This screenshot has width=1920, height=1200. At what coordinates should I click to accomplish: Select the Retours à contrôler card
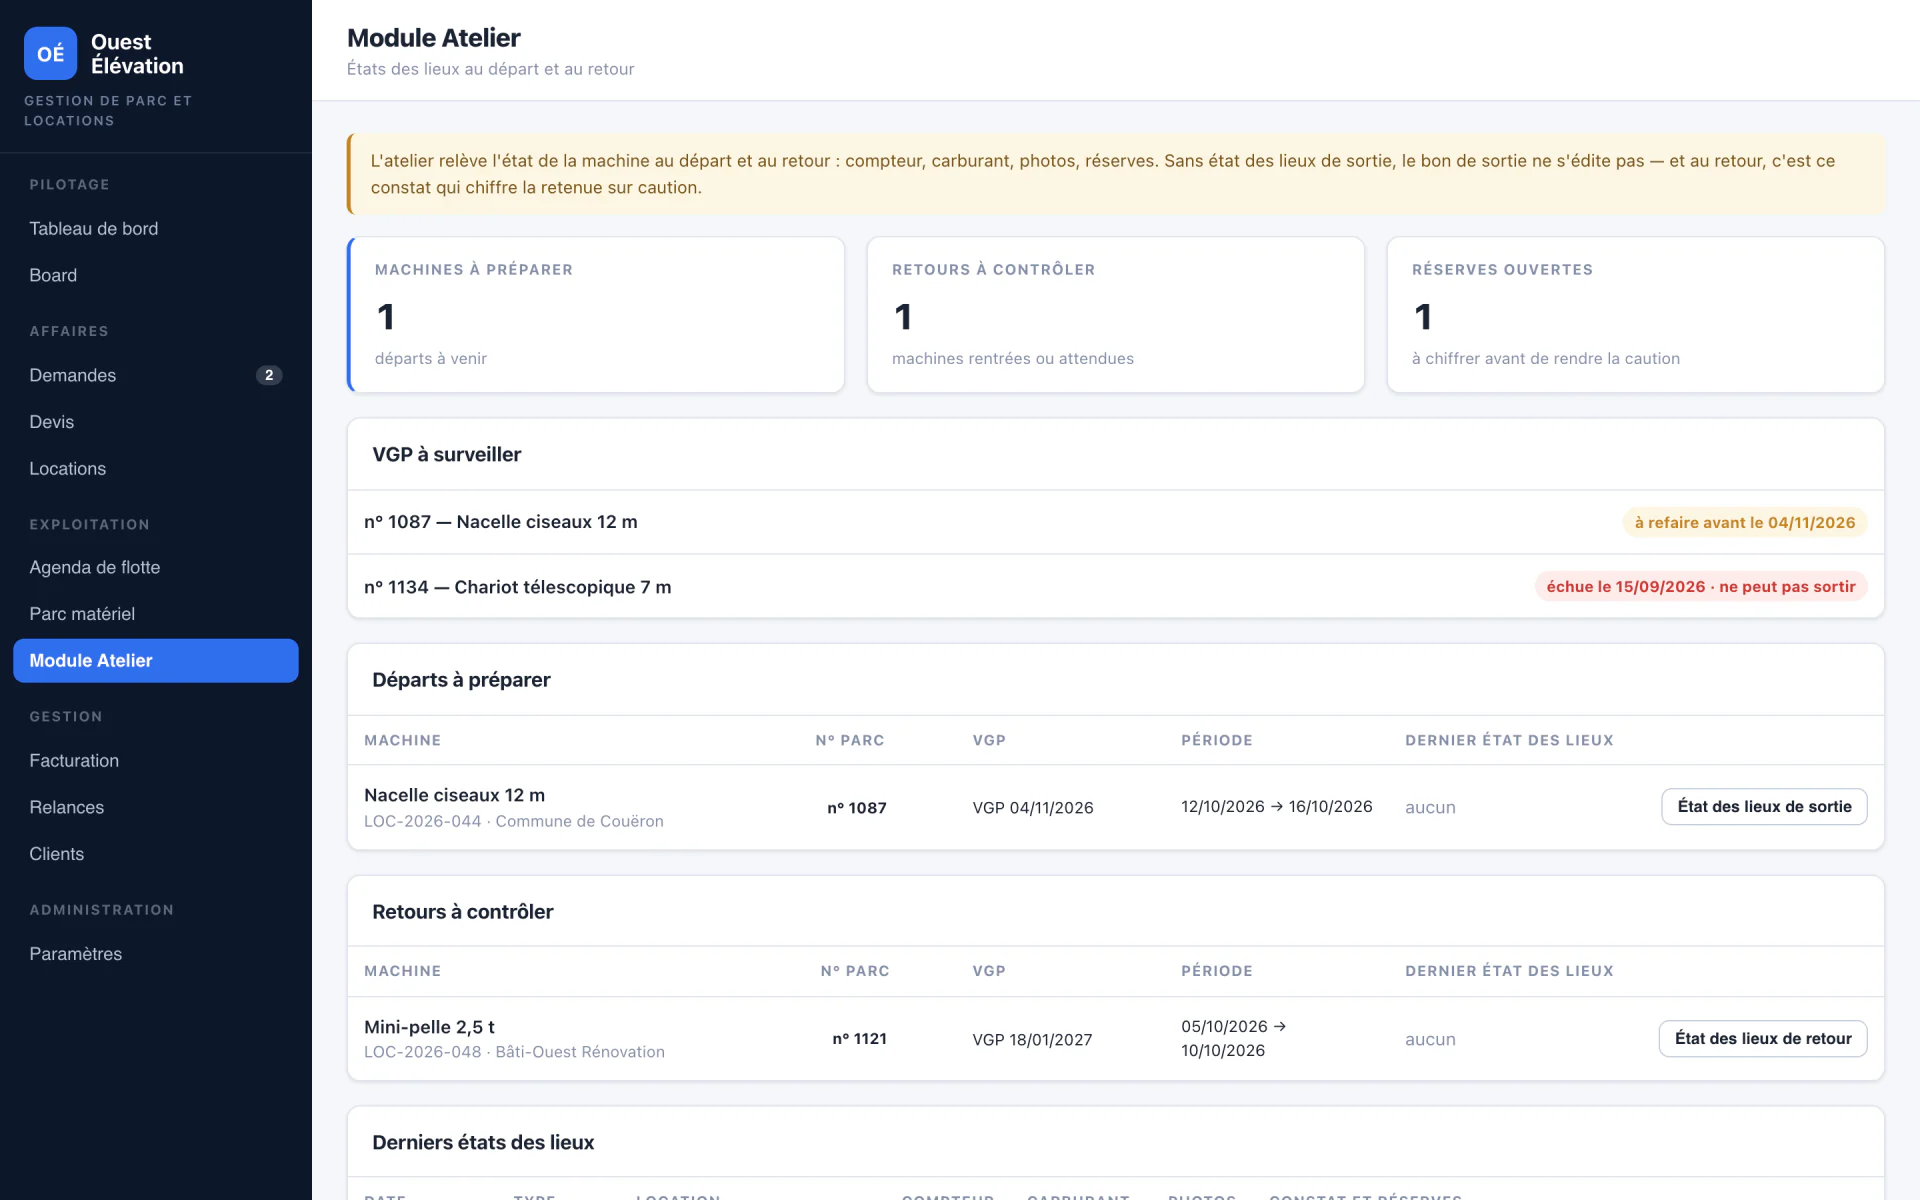point(1116,315)
